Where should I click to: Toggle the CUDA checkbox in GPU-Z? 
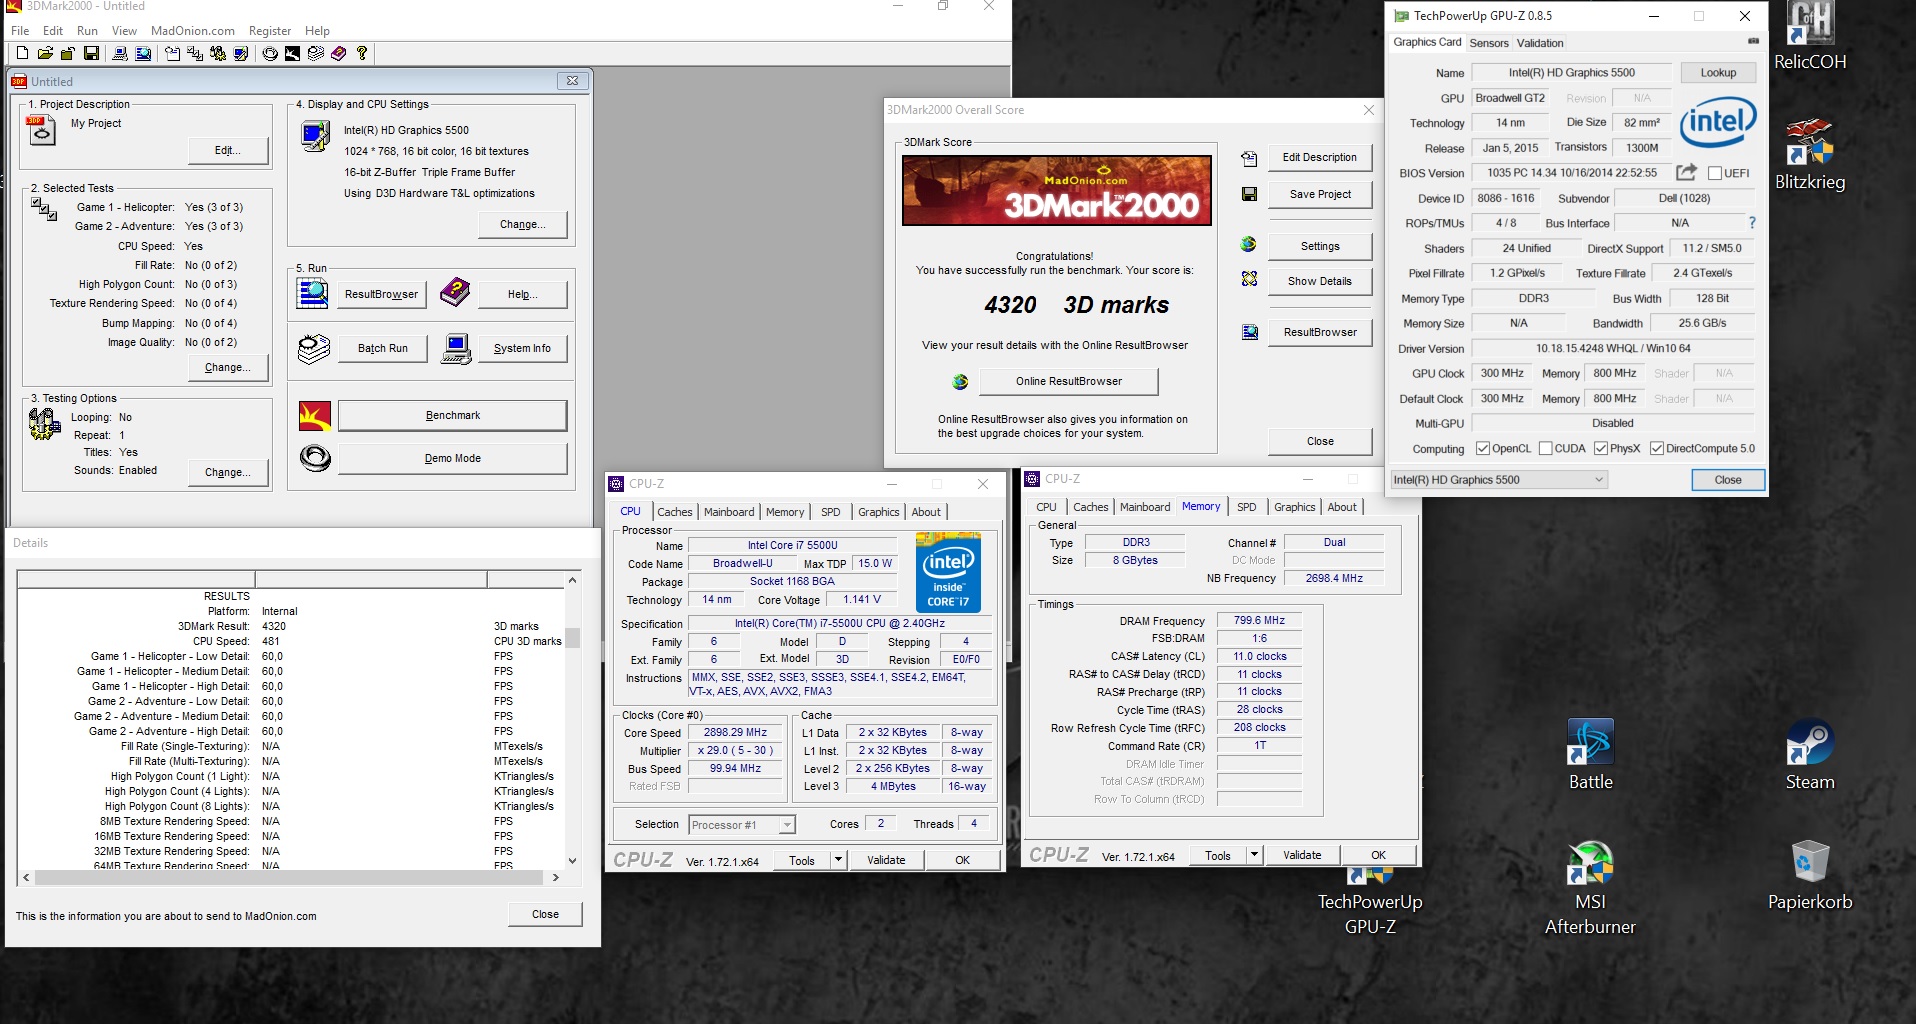(x=1545, y=448)
